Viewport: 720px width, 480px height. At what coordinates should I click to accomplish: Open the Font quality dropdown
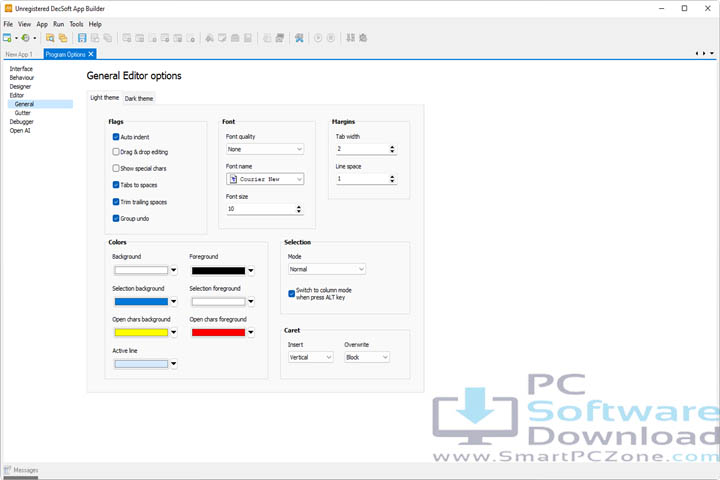coord(264,149)
